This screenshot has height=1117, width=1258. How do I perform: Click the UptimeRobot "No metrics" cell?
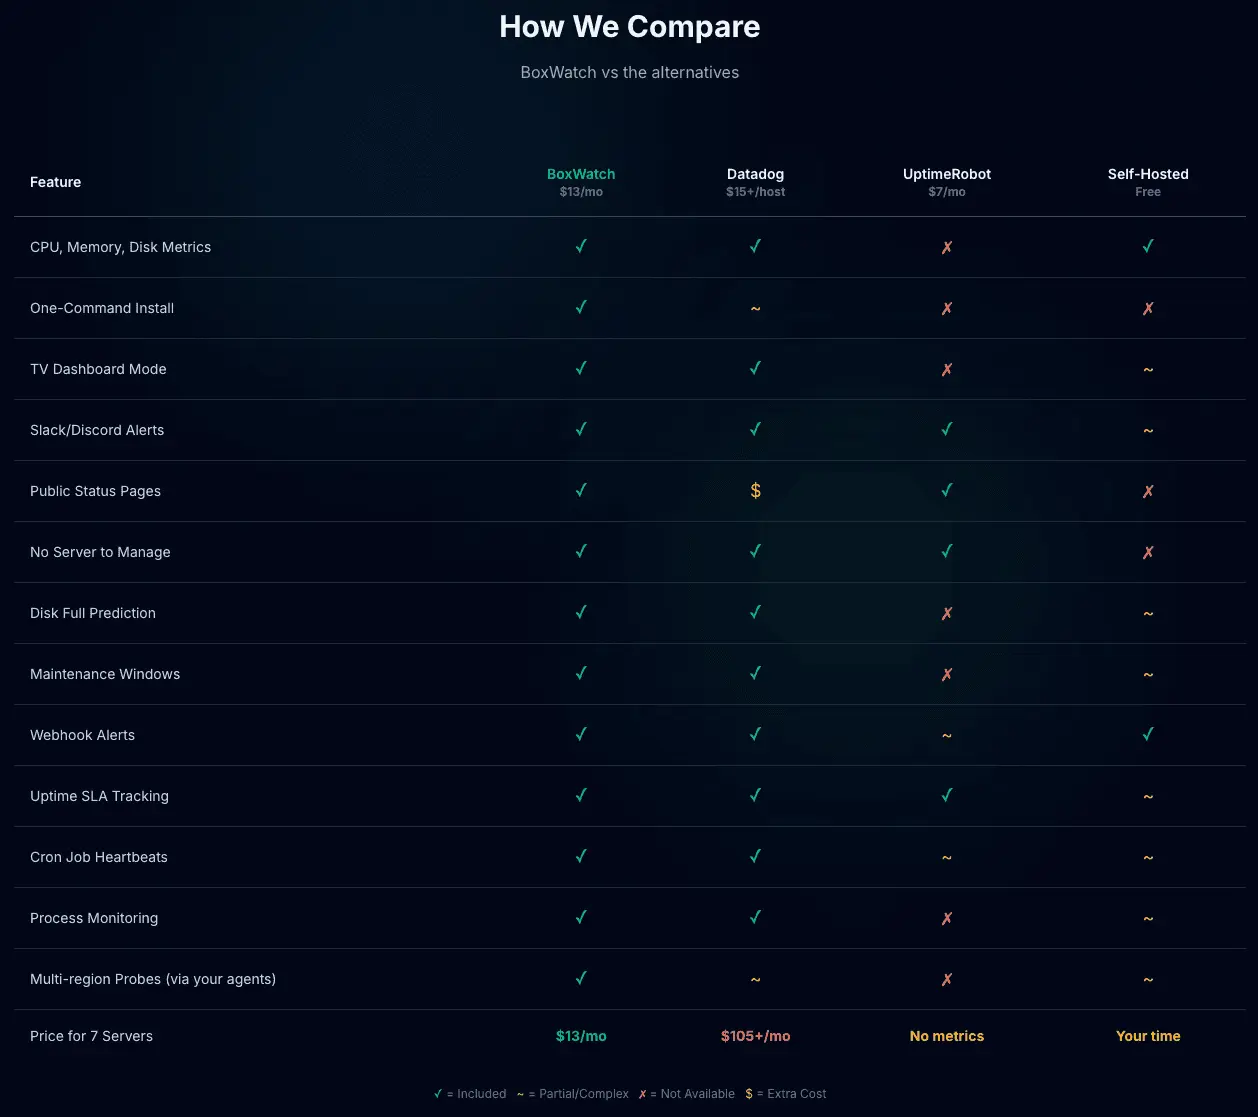coord(947,1036)
